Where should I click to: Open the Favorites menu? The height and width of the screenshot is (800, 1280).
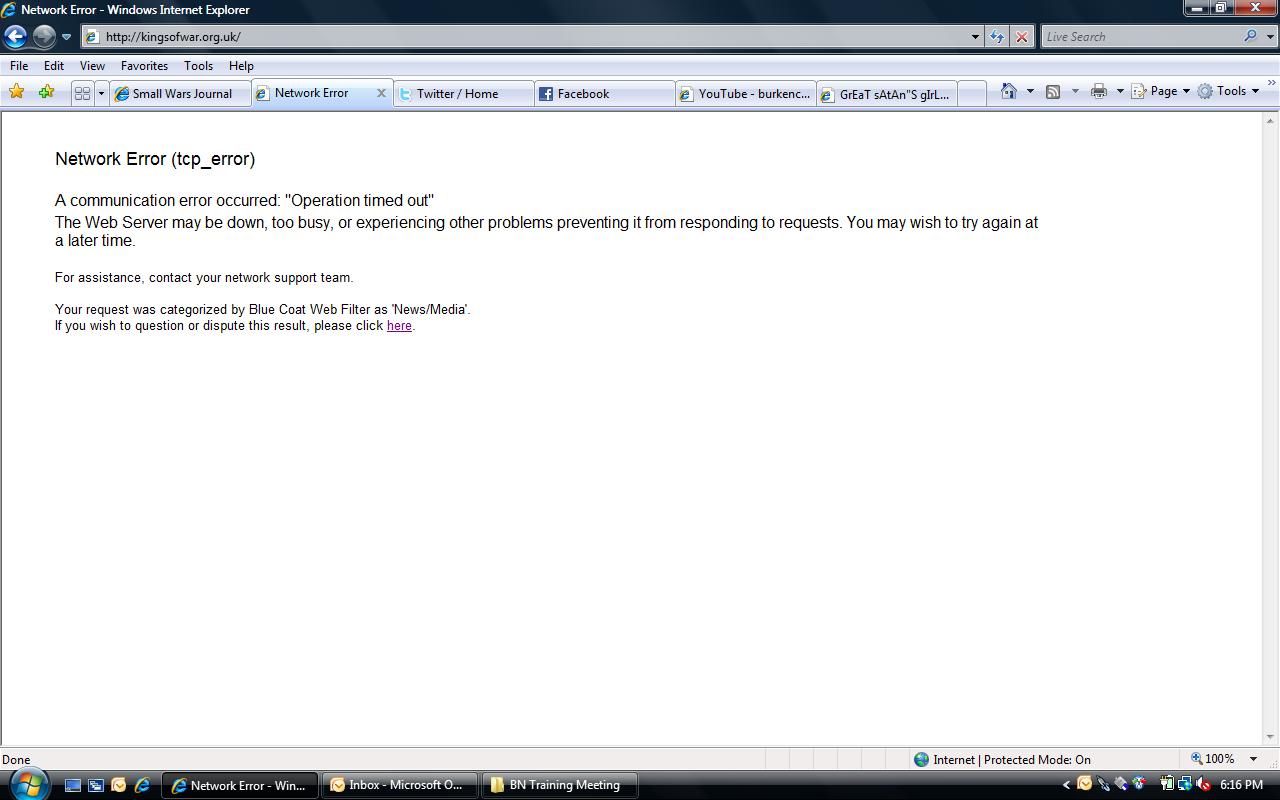click(x=144, y=66)
